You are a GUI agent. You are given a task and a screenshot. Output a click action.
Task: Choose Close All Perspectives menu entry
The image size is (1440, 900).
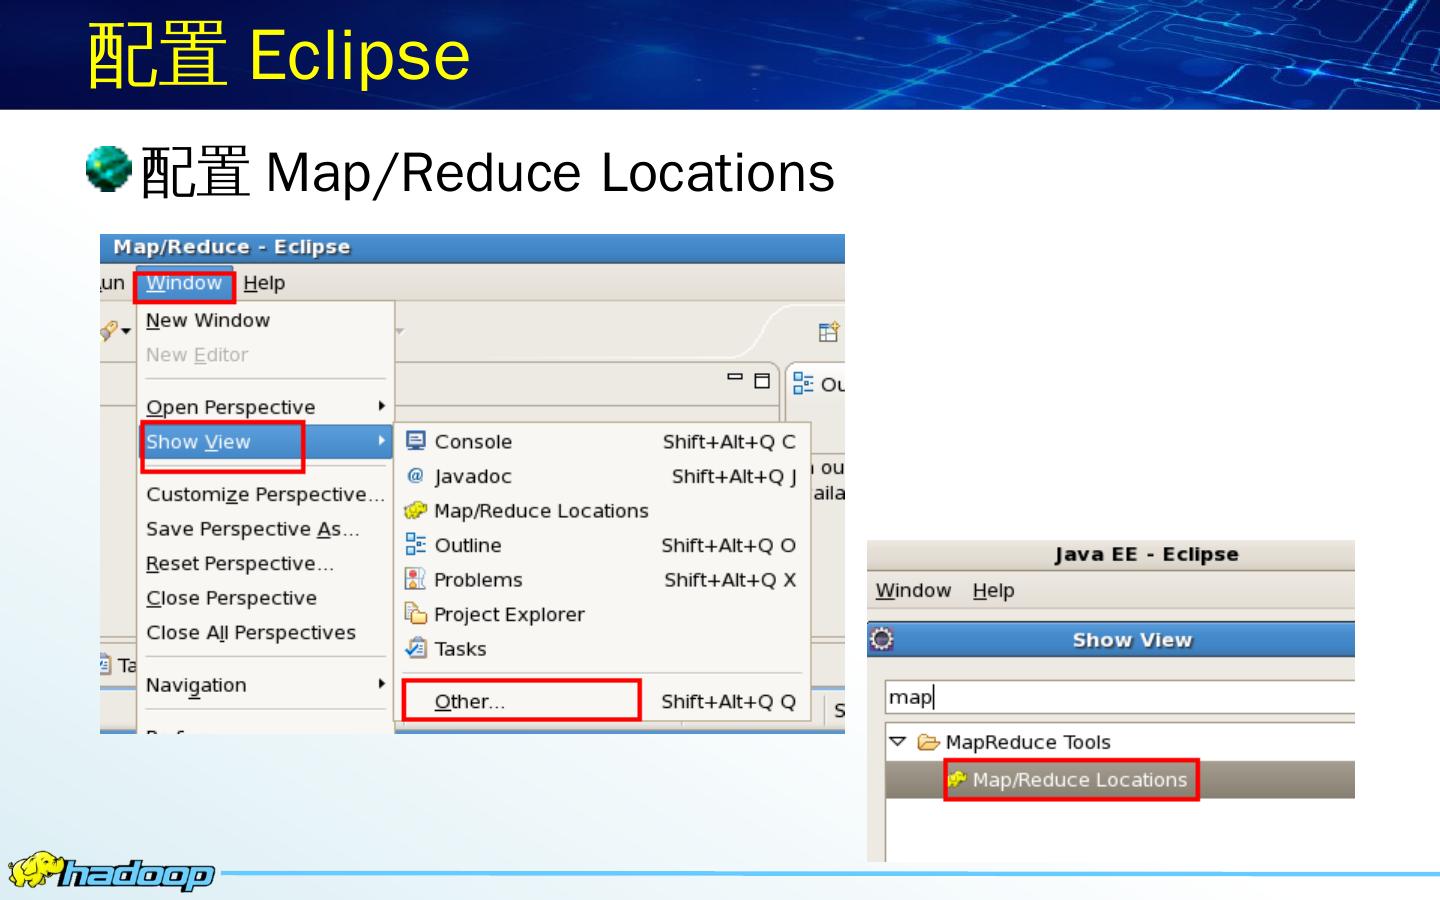[x=265, y=633]
